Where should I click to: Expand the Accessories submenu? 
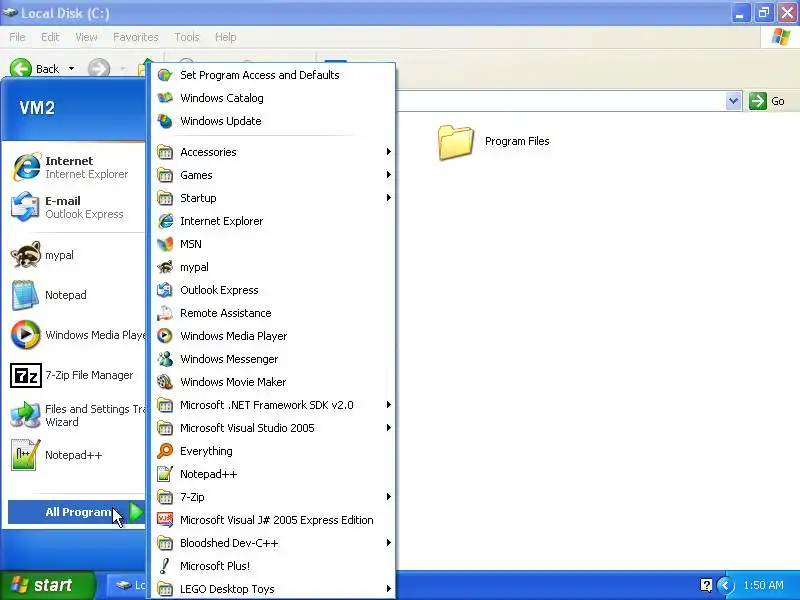pos(271,152)
